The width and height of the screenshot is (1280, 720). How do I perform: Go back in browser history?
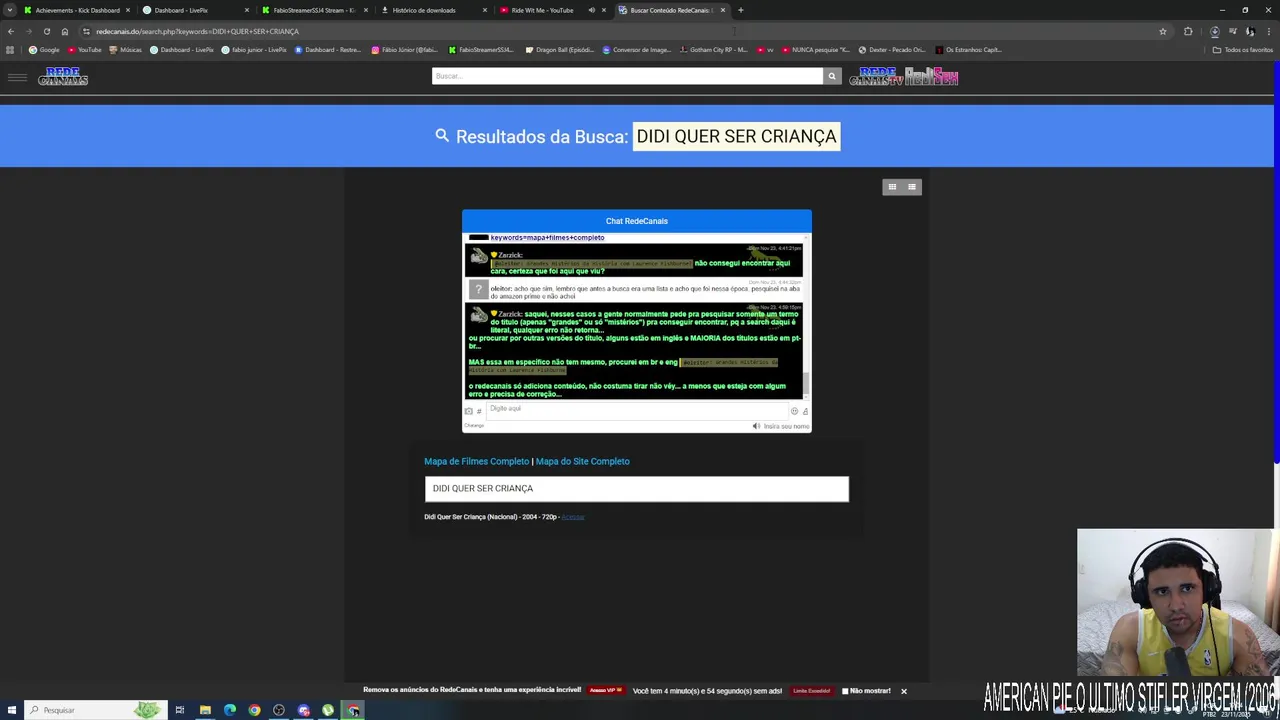pyautogui.click(x=11, y=31)
